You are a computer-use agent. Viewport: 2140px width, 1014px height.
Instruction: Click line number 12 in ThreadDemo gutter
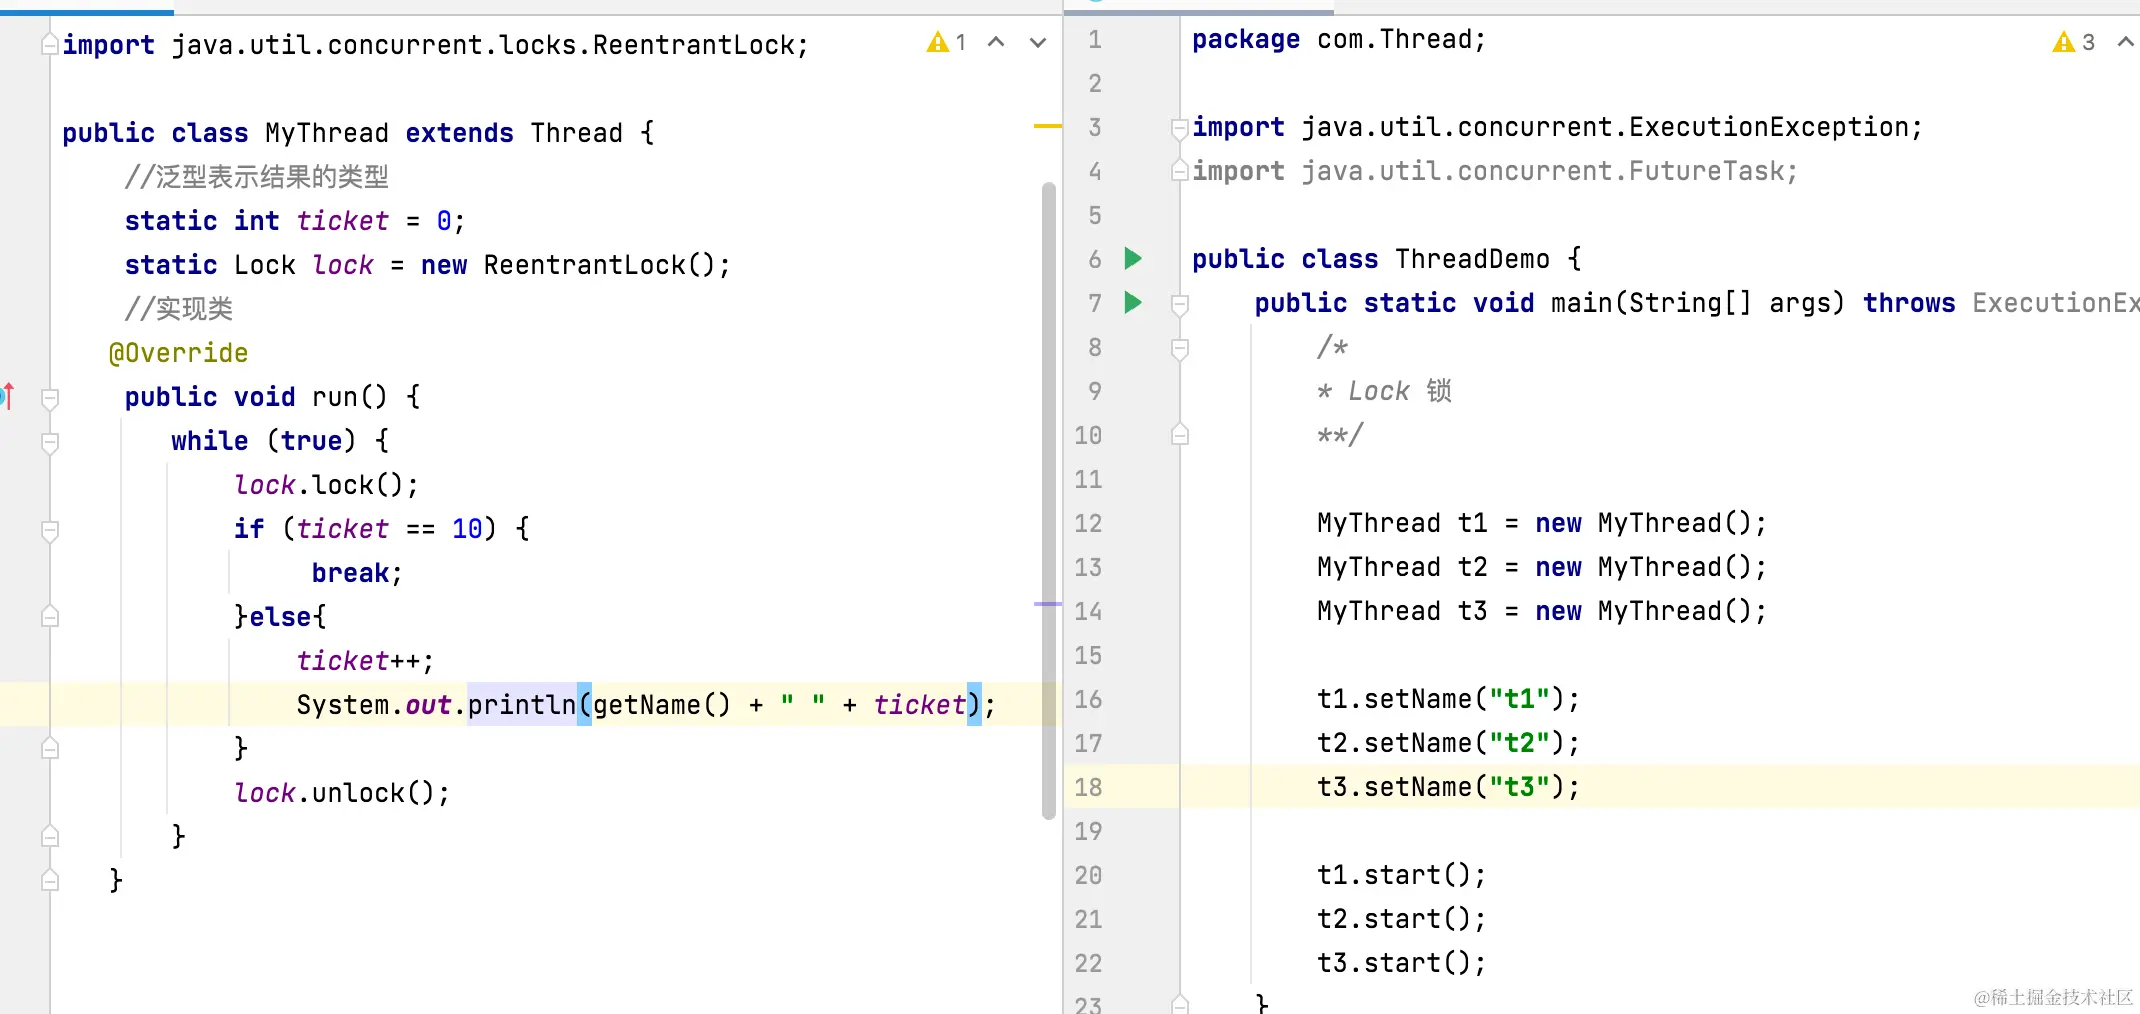point(1088,524)
